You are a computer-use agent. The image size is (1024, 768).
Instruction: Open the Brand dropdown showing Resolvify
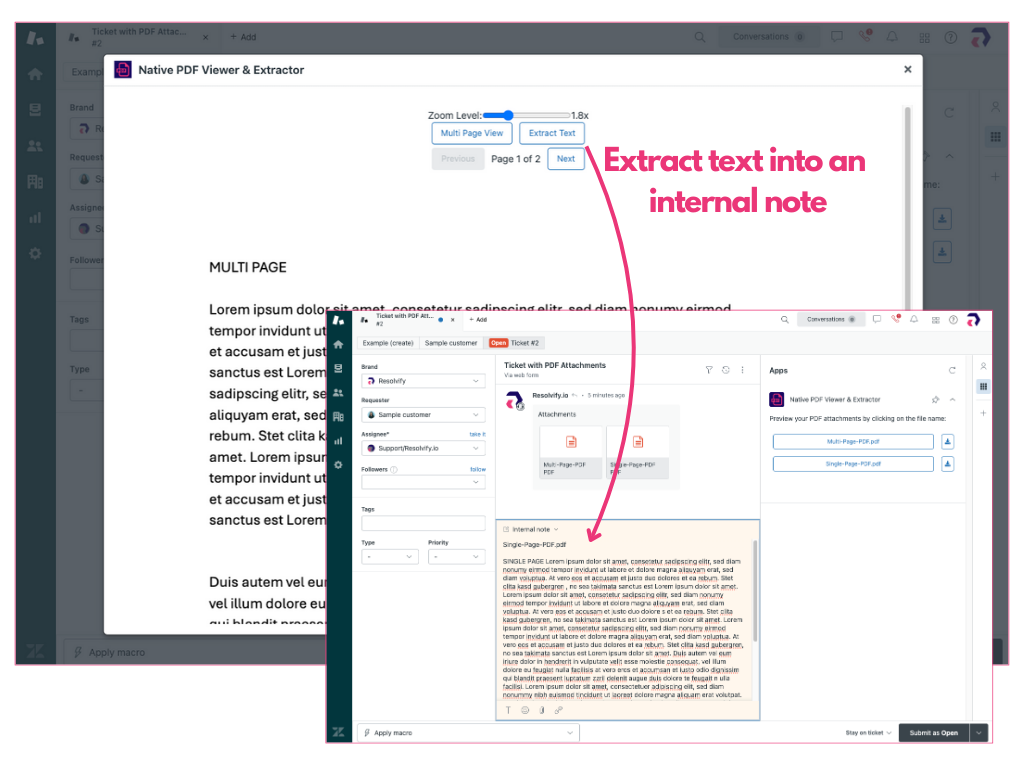click(422, 381)
